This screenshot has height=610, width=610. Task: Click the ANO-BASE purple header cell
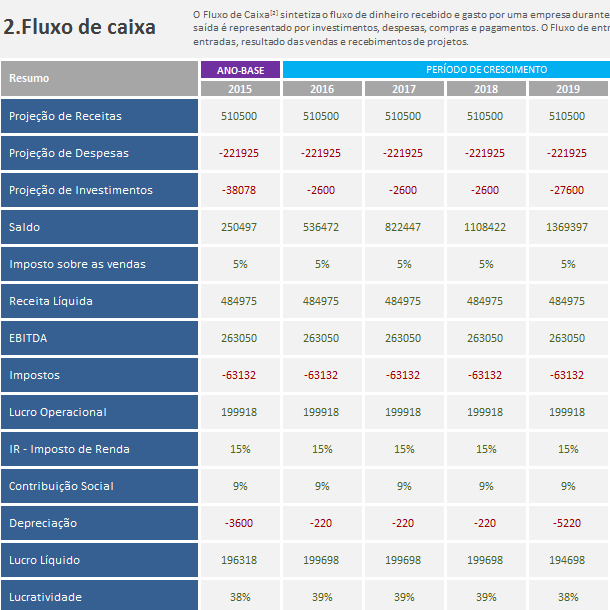pyautogui.click(x=240, y=70)
